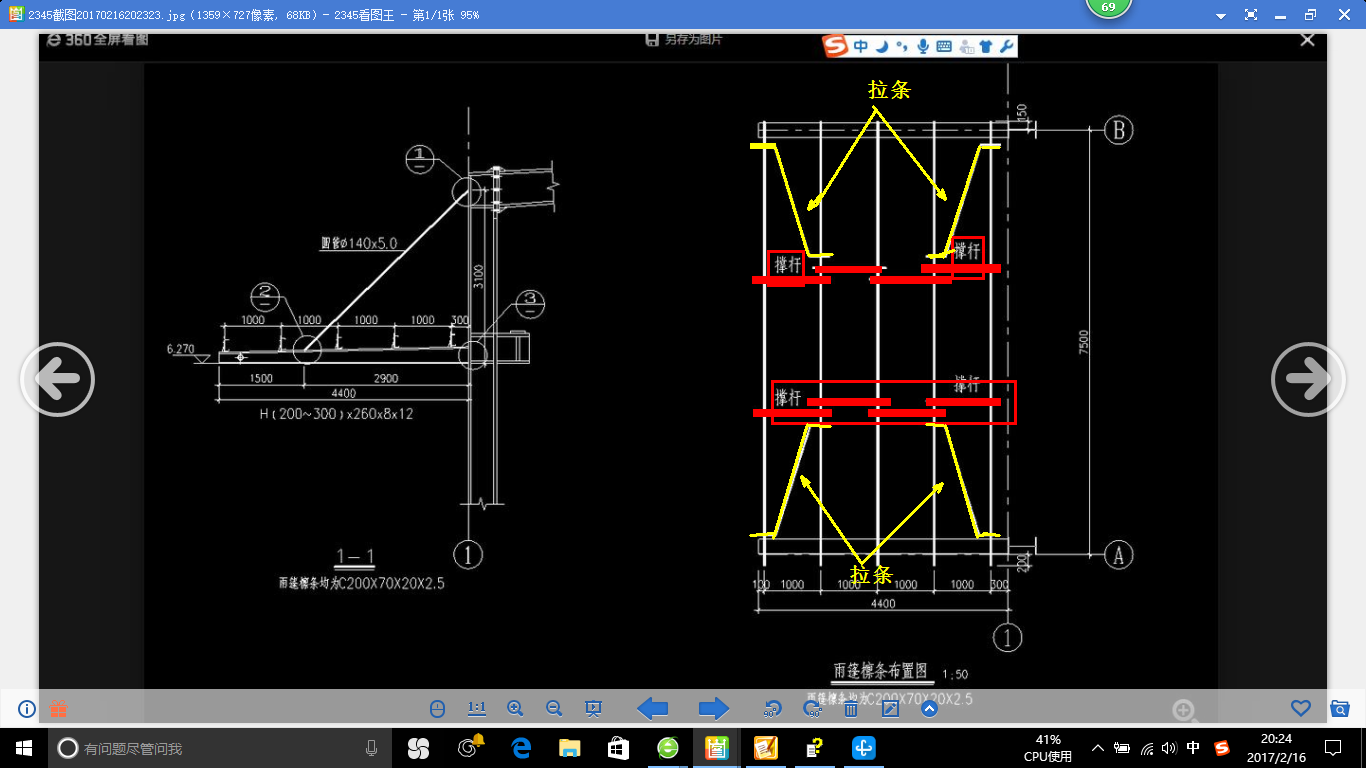Enter full screen using the title bar icon
Screen dimensions: 1366x768
pyautogui.click(x=1251, y=15)
